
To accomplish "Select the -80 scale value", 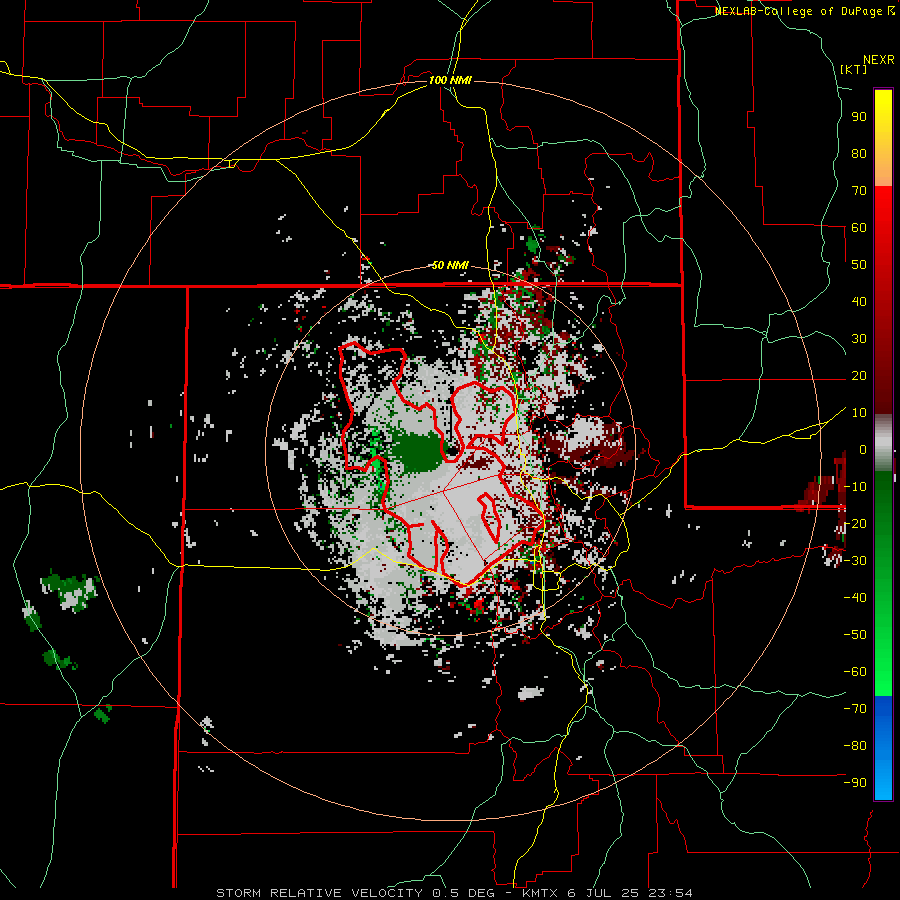I will (x=855, y=746).
